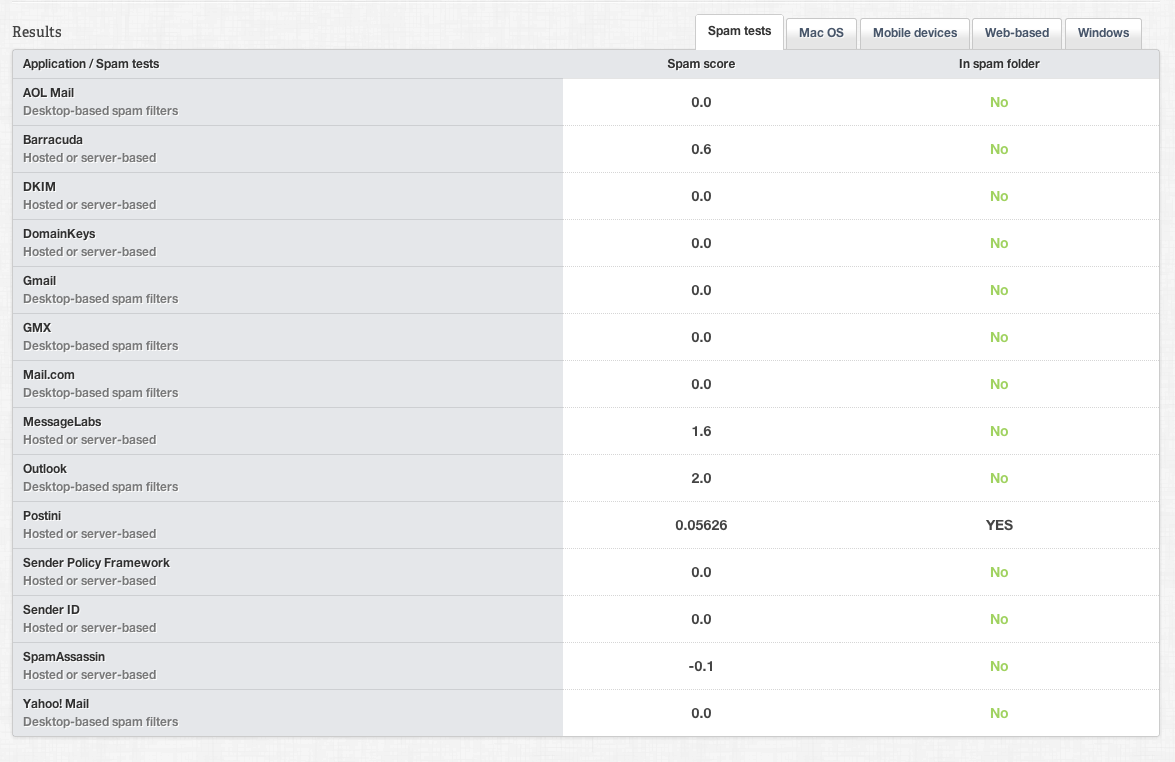Select the DomainKeys row name
The height and width of the screenshot is (762, 1175).
click(x=58, y=234)
